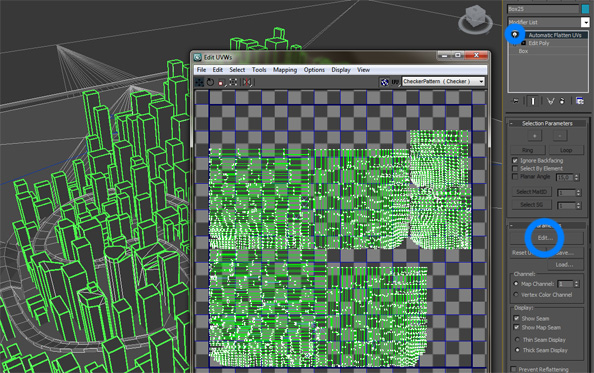The height and width of the screenshot is (373, 594).
Task: Open the CheckerPattern texture dropdown
Action: pos(481,82)
